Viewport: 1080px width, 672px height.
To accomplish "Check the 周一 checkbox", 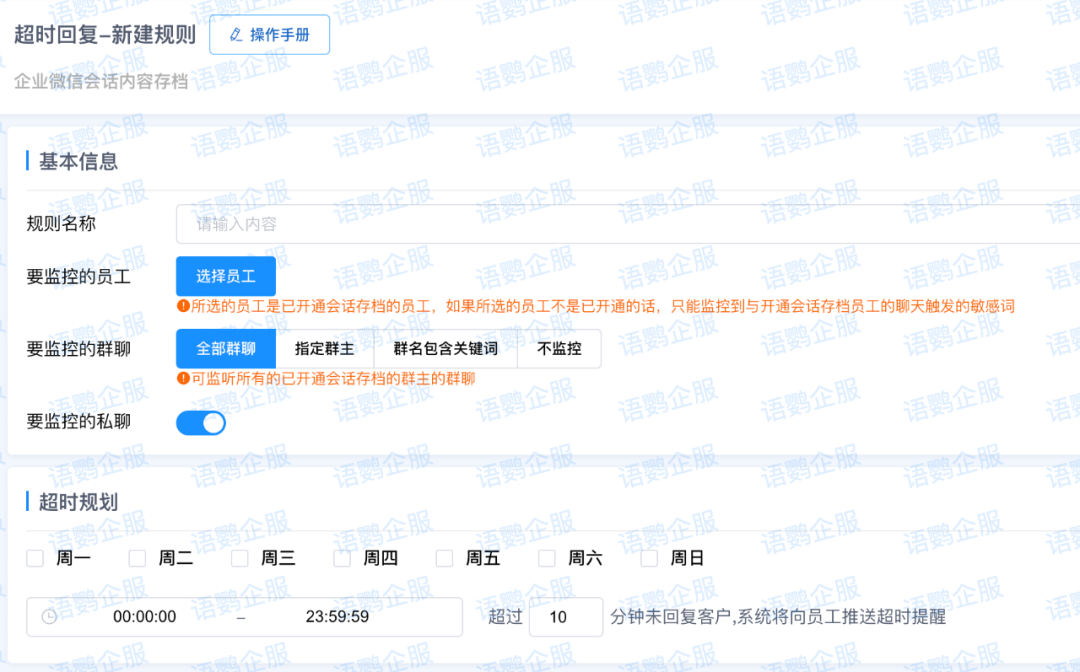I will (x=35, y=558).
